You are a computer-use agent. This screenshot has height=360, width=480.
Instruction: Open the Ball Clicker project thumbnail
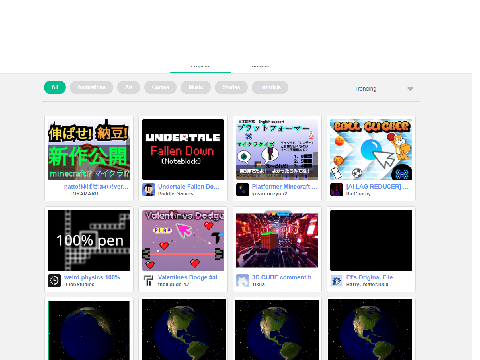pyautogui.click(x=371, y=149)
